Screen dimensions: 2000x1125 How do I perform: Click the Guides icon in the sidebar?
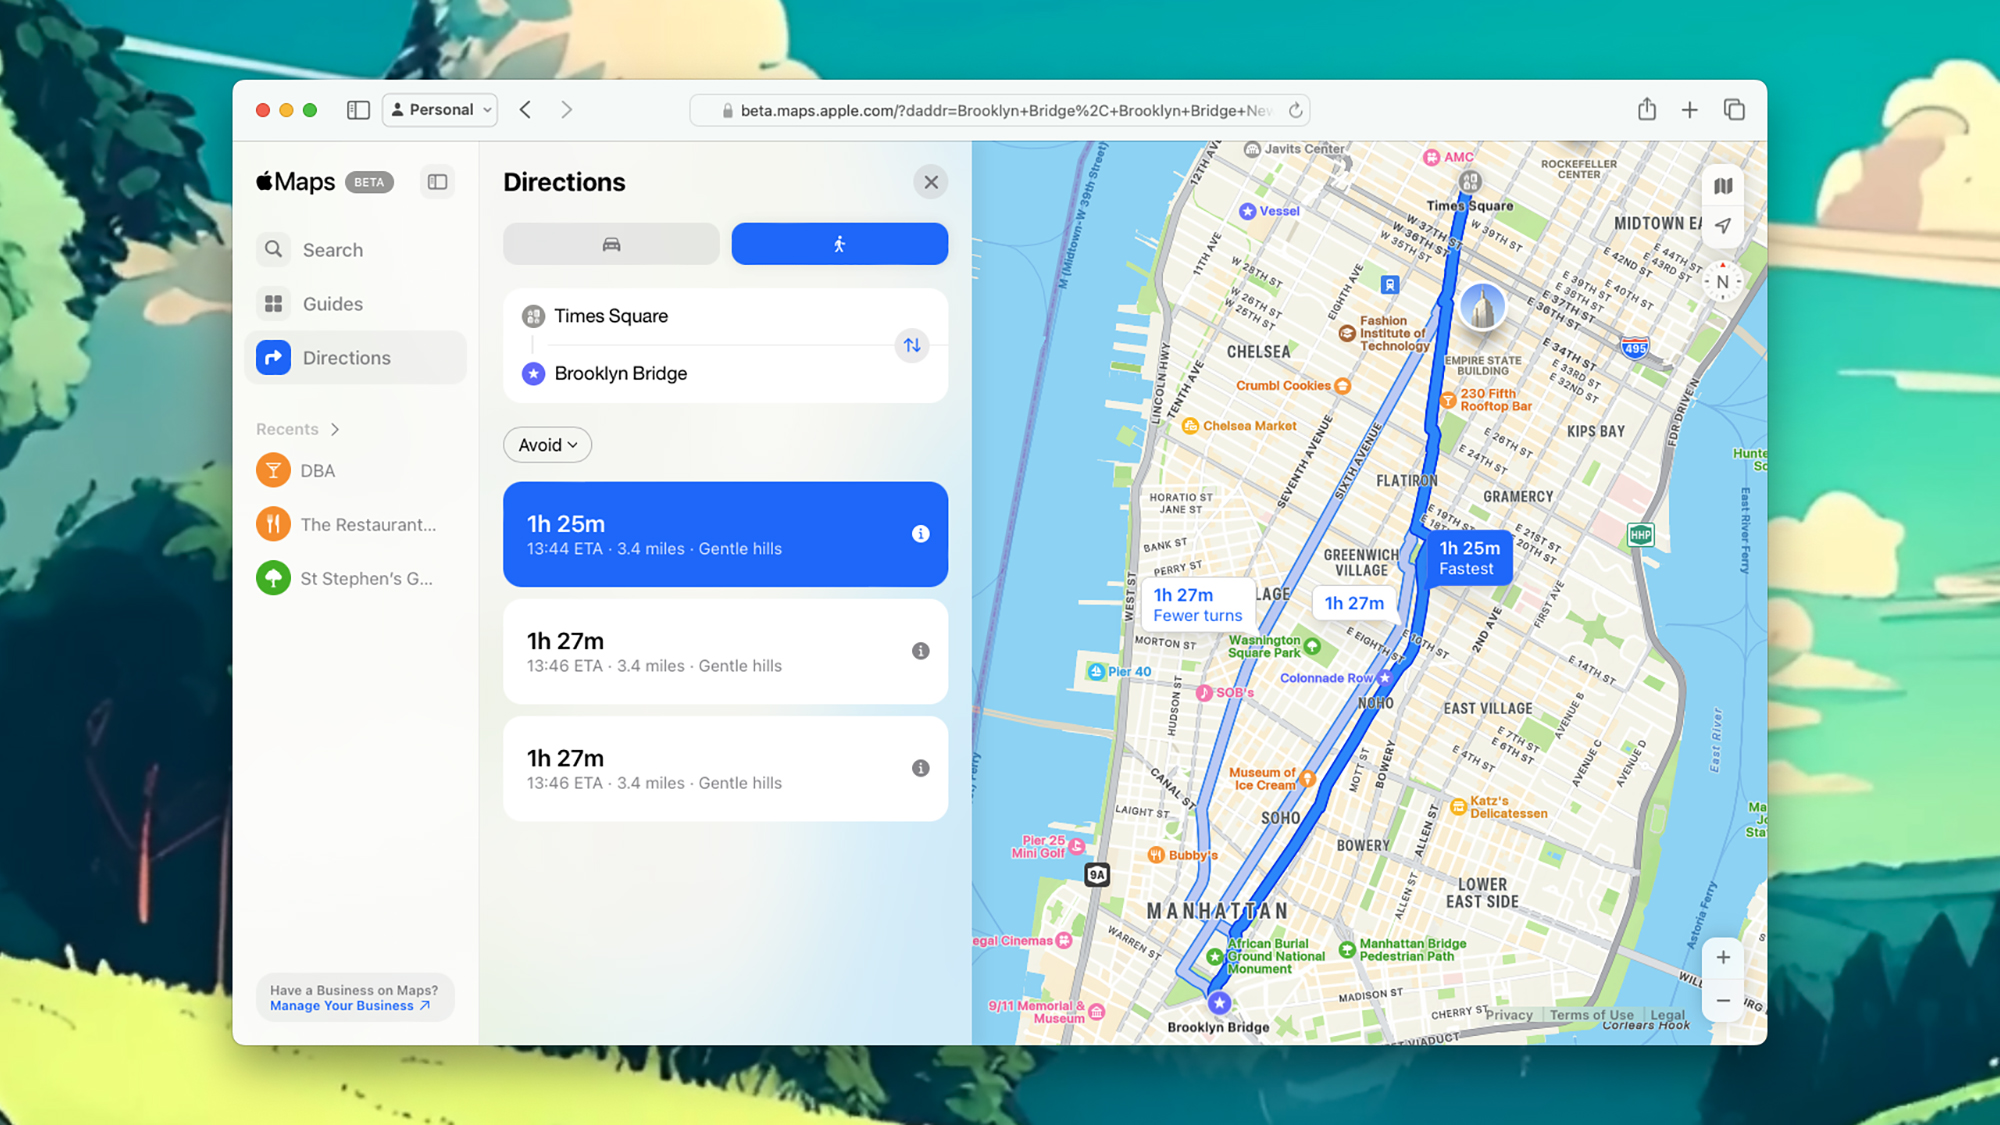(275, 302)
